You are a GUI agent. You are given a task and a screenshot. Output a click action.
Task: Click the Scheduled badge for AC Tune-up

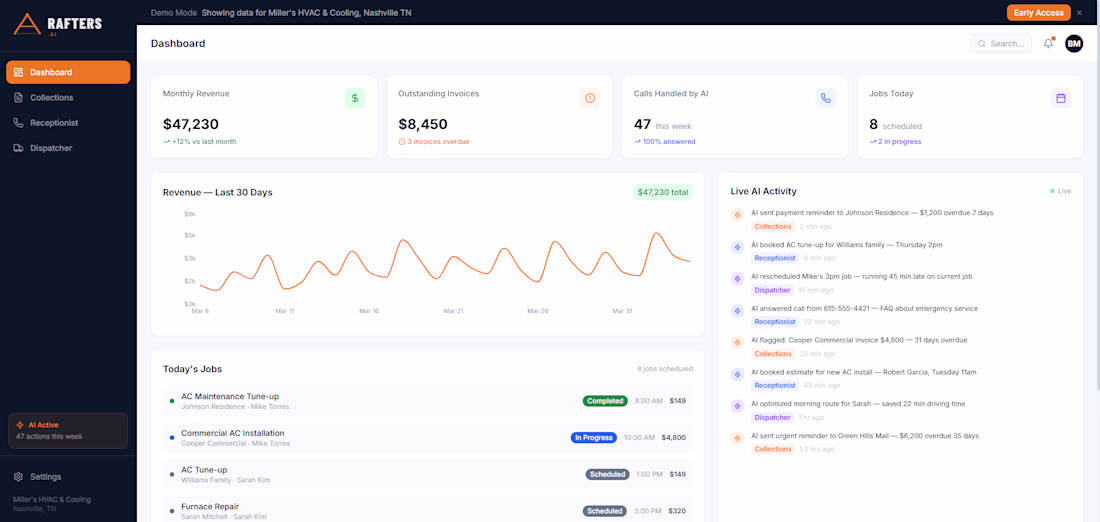click(x=608, y=474)
